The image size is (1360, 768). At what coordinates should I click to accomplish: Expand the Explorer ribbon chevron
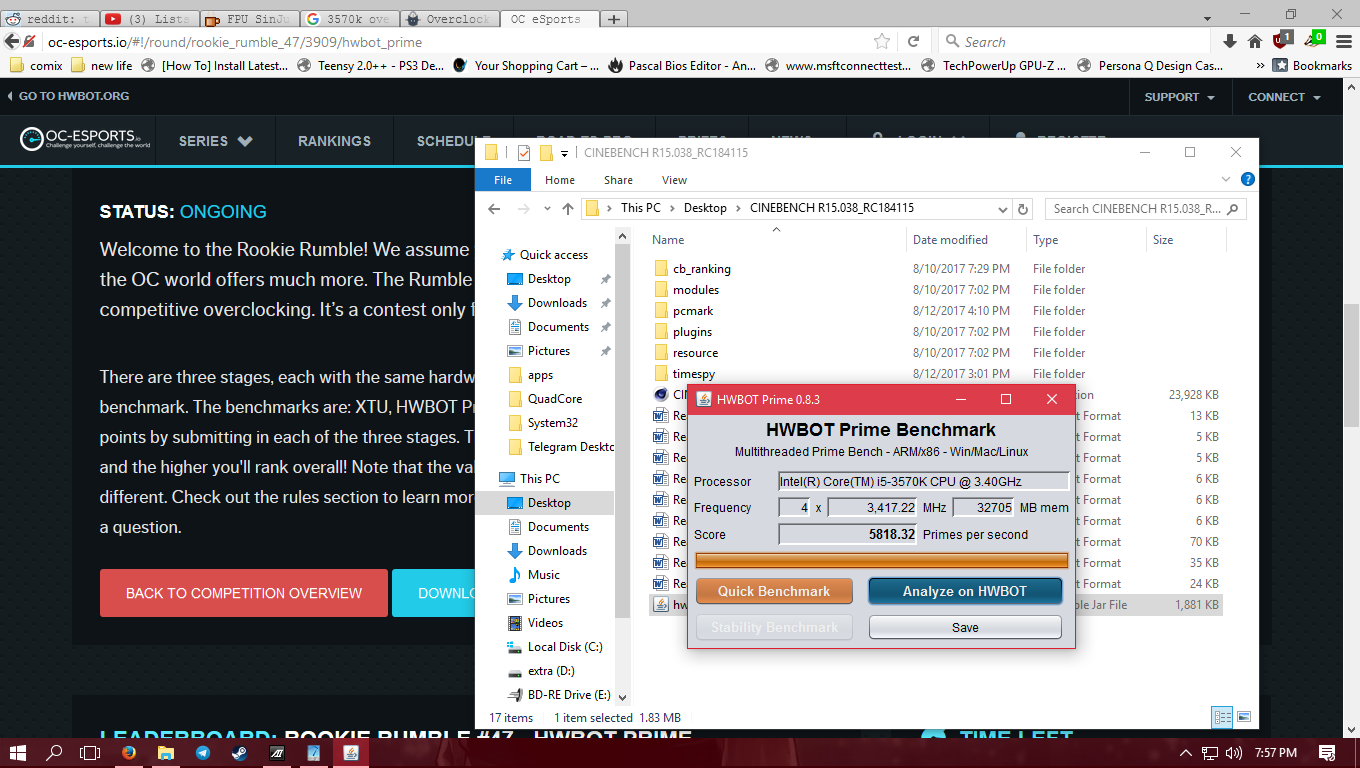pos(1228,179)
